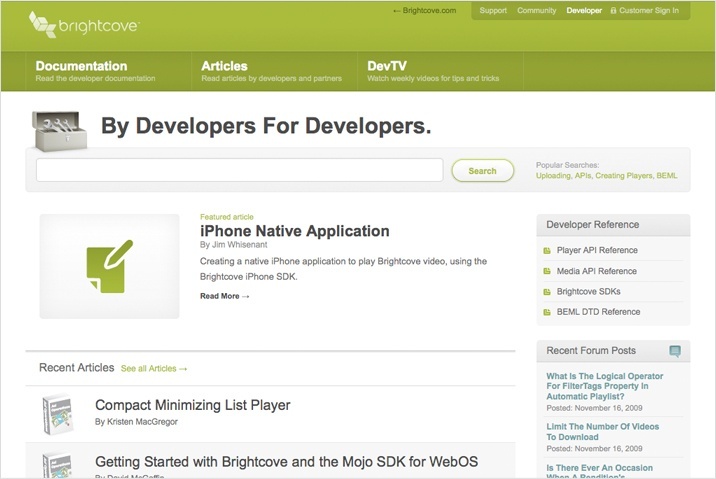The height and width of the screenshot is (479, 716).
Task: Open the Logical Operator For FilterTags forum post
Action: pos(605,386)
